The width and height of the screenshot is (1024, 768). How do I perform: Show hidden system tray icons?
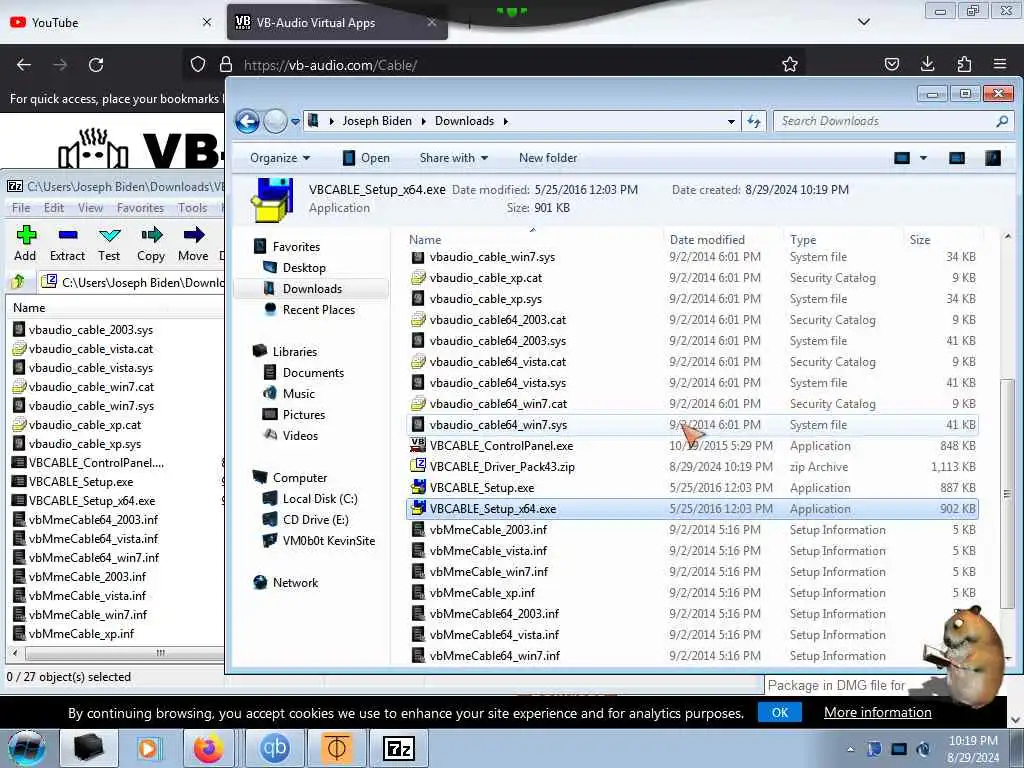coord(850,749)
